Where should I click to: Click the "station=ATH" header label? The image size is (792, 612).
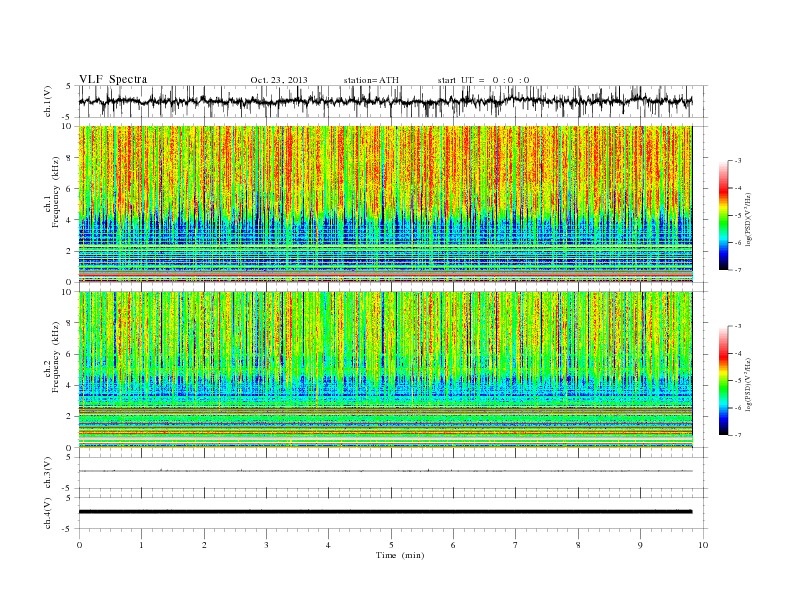click(371, 80)
